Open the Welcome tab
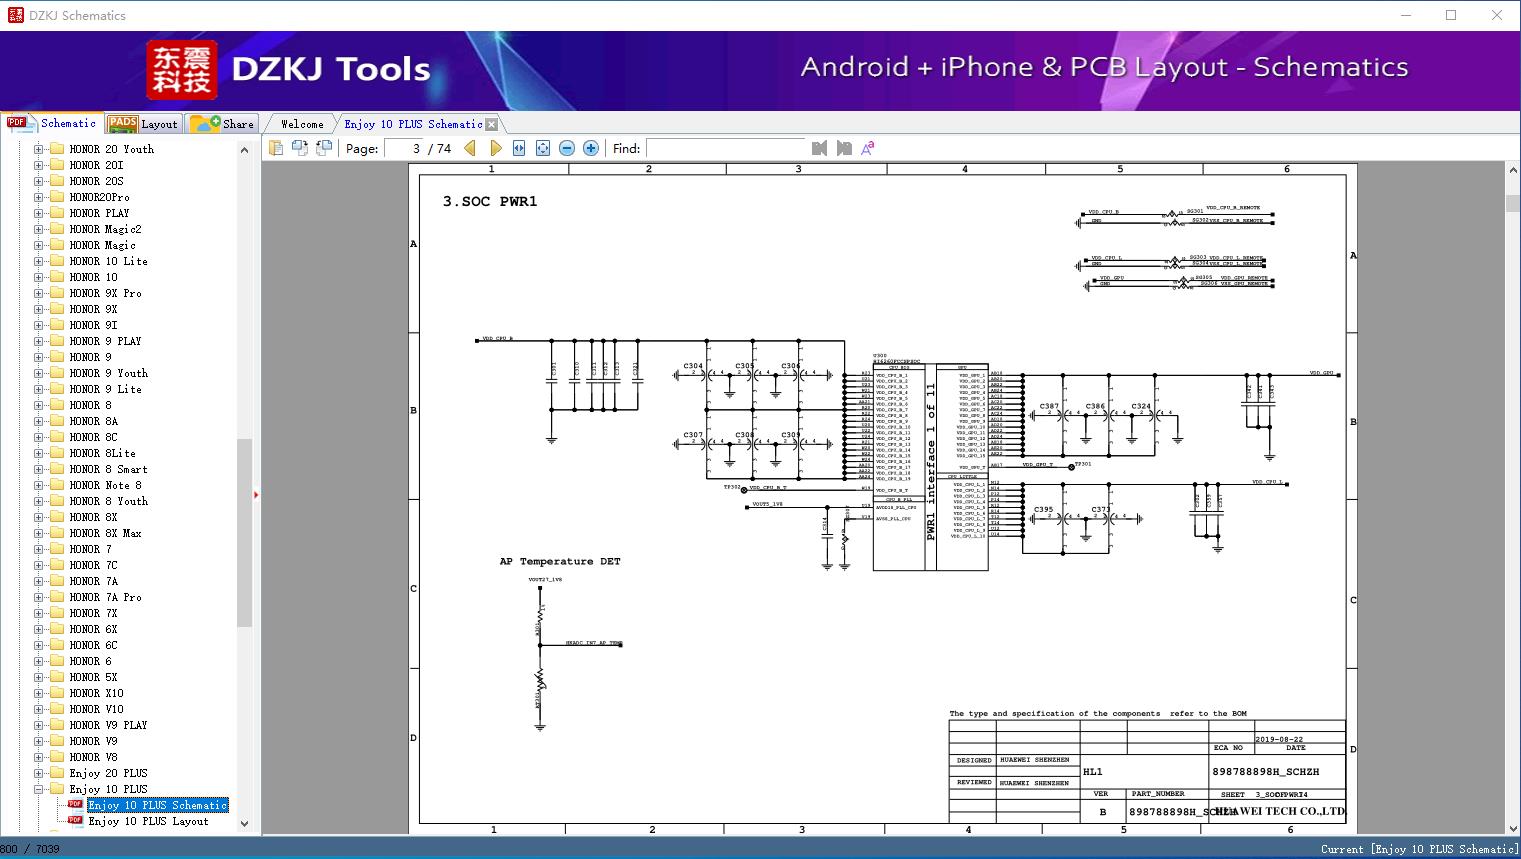The image size is (1521, 859). (302, 124)
